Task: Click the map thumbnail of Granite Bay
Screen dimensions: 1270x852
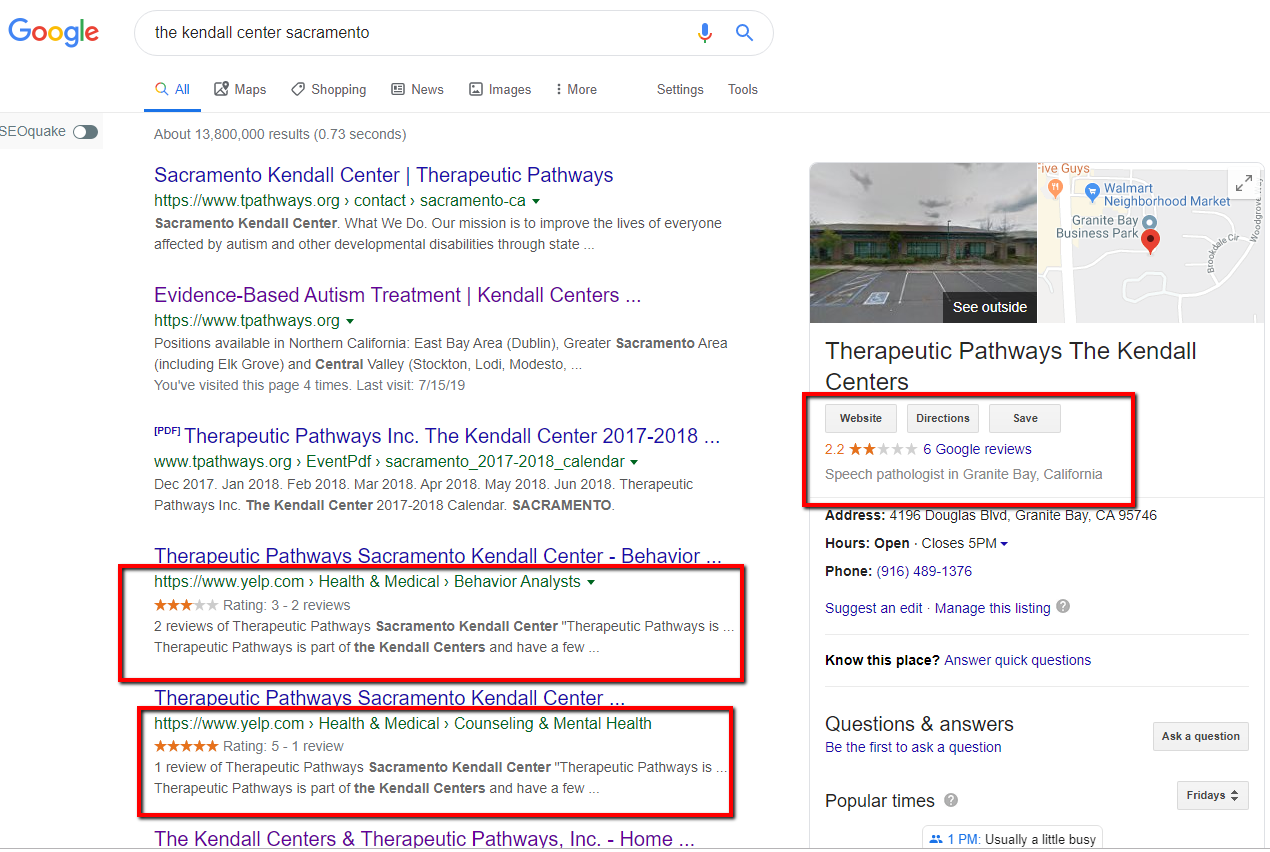Action: click(1150, 243)
